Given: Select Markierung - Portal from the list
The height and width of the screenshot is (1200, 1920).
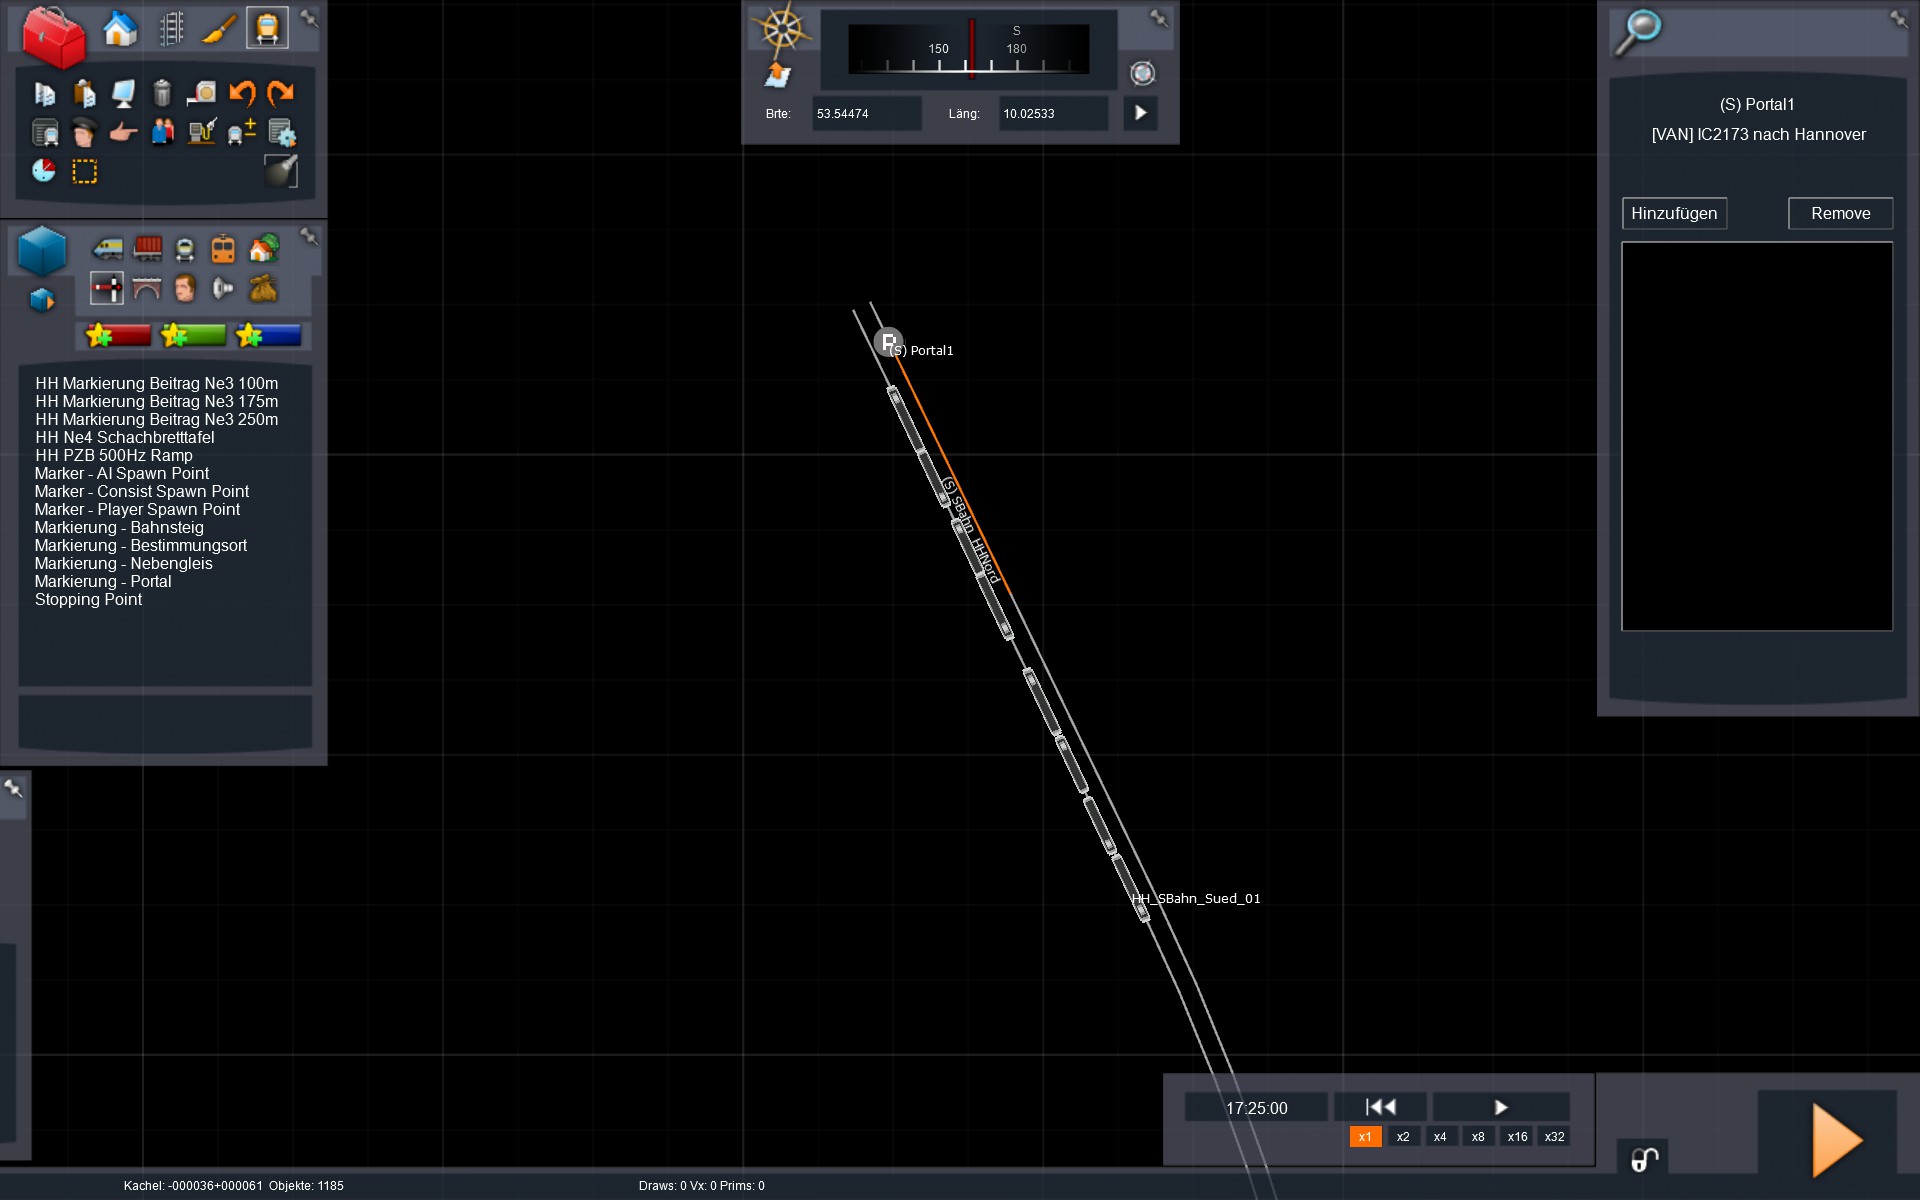Looking at the screenshot, I should [103, 581].
